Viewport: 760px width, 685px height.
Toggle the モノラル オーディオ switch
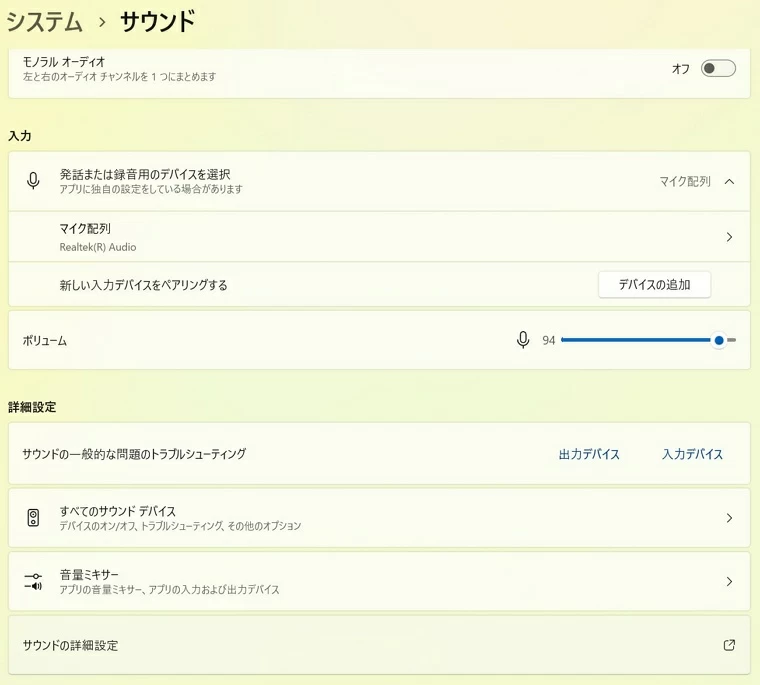pos(718,68)
